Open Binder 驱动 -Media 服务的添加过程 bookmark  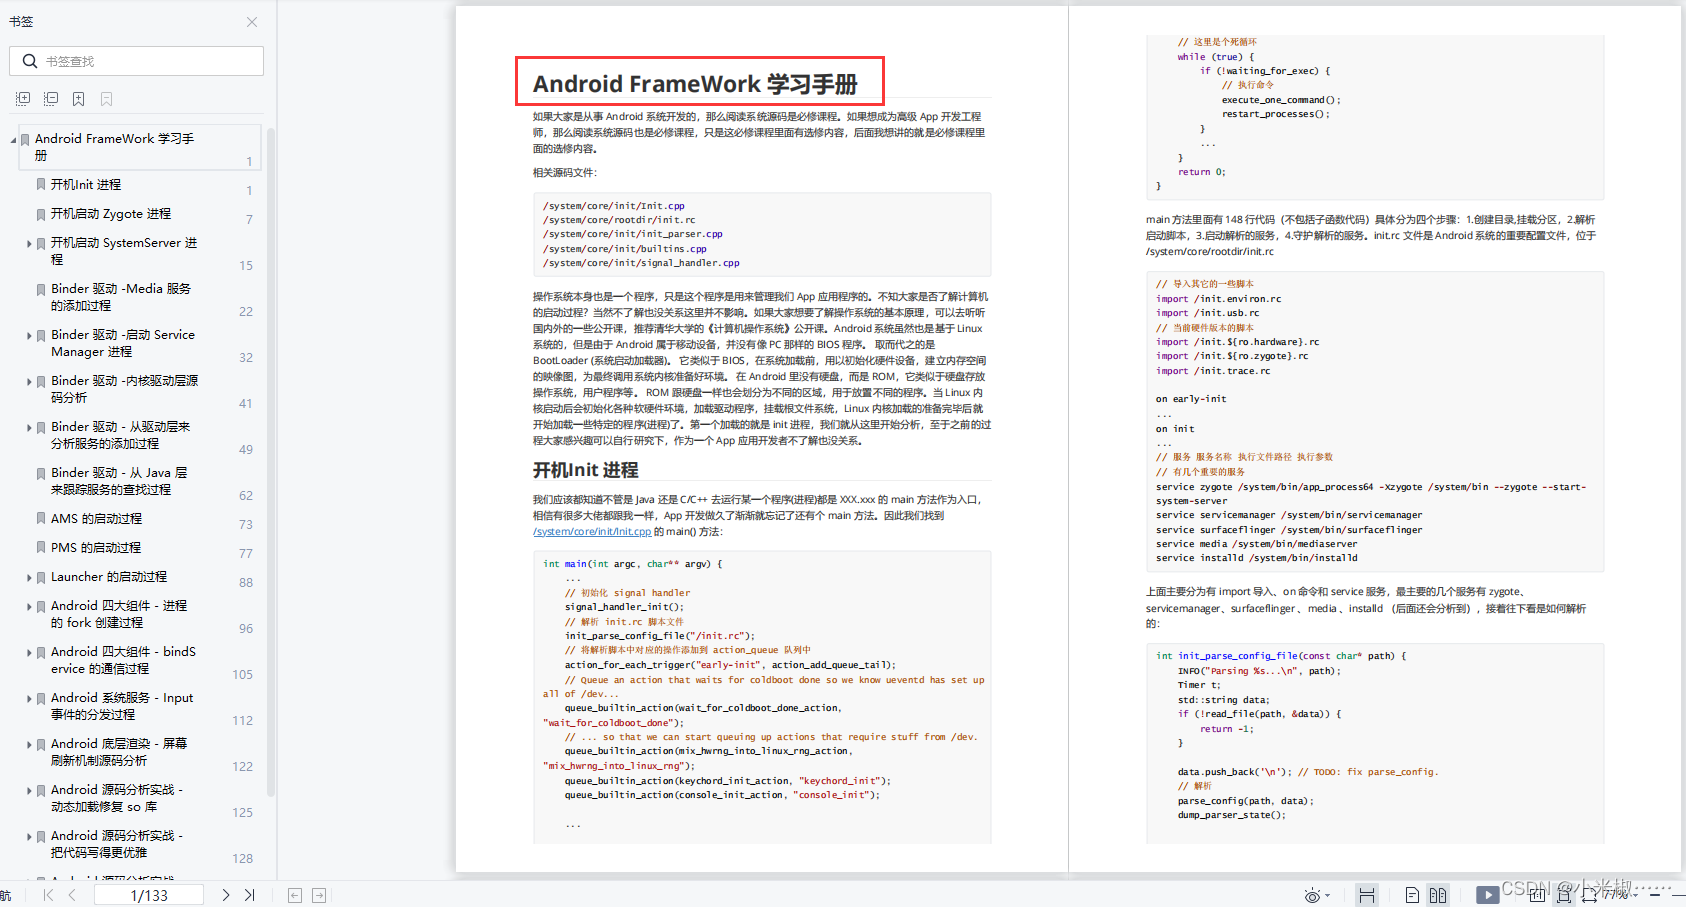pyautogui.click(x=121, y=297)
